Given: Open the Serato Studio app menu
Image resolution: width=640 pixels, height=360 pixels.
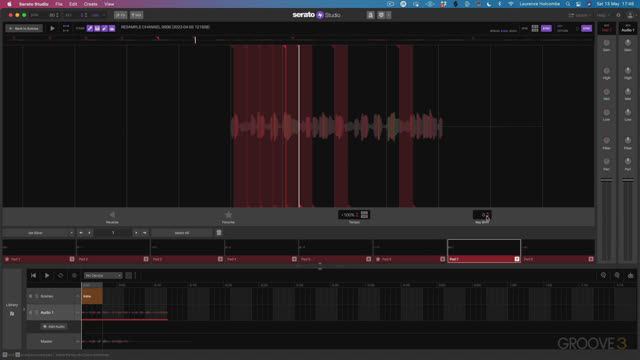Looking at the screenshot, I should coord(33,4).
